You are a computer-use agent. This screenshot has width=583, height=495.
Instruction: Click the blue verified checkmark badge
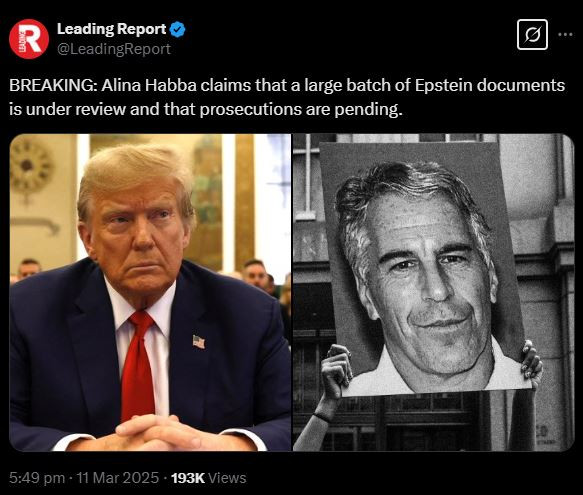[177, 29]
